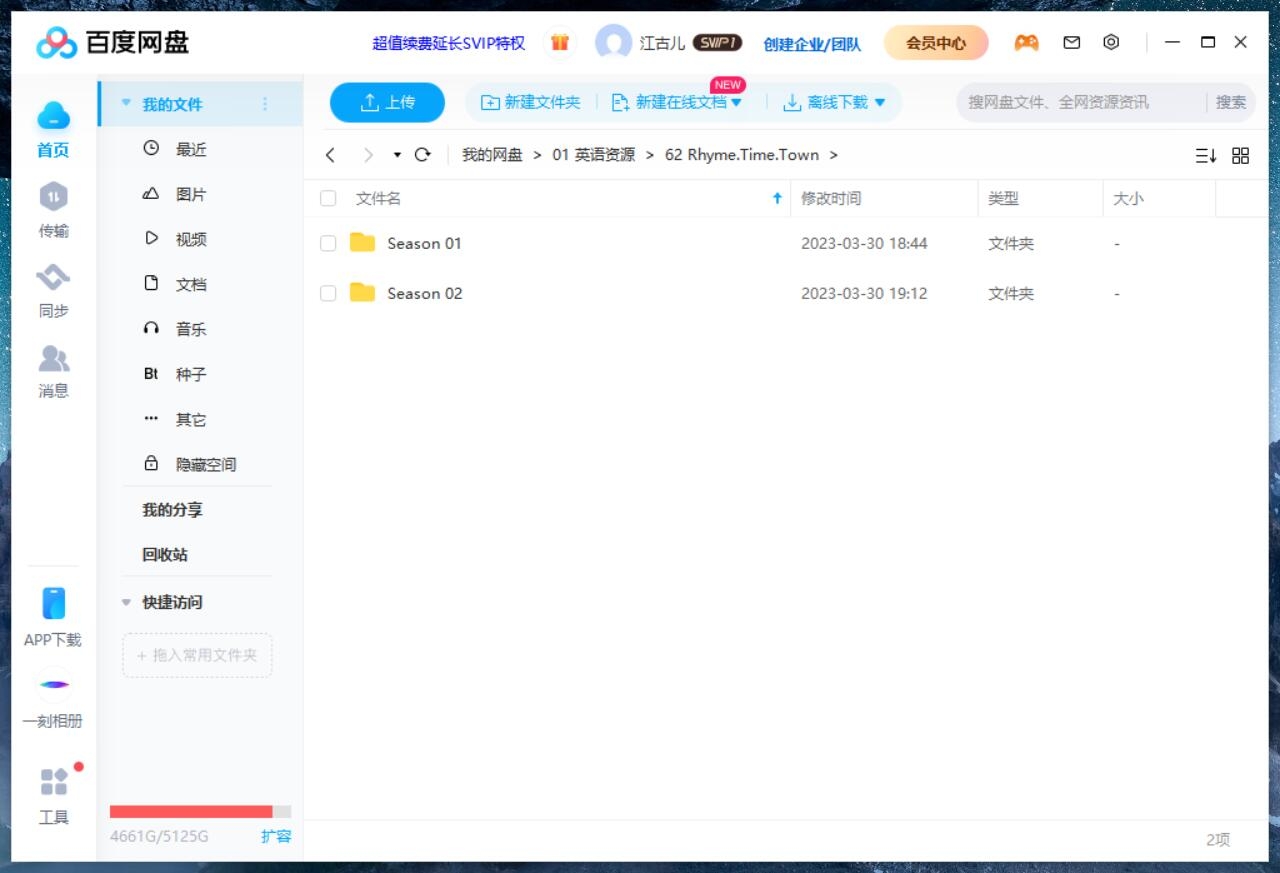Open settings via the gear icon
1280x873 pixels.
(1110, 42)
